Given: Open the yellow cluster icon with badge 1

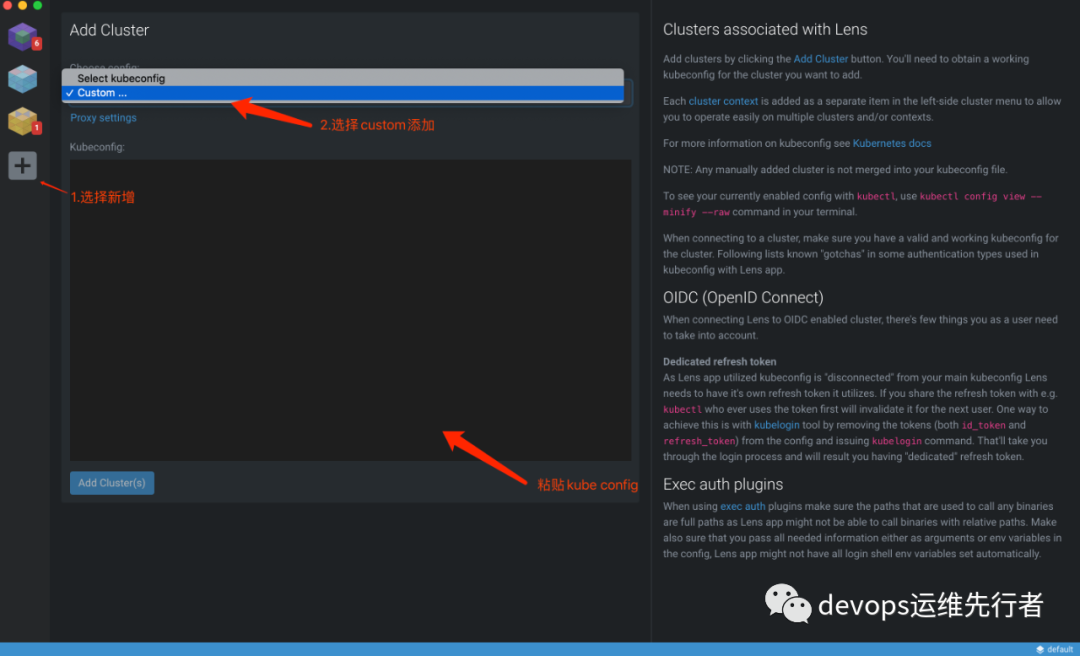Looking at the screenshot, I should [23, 121].
